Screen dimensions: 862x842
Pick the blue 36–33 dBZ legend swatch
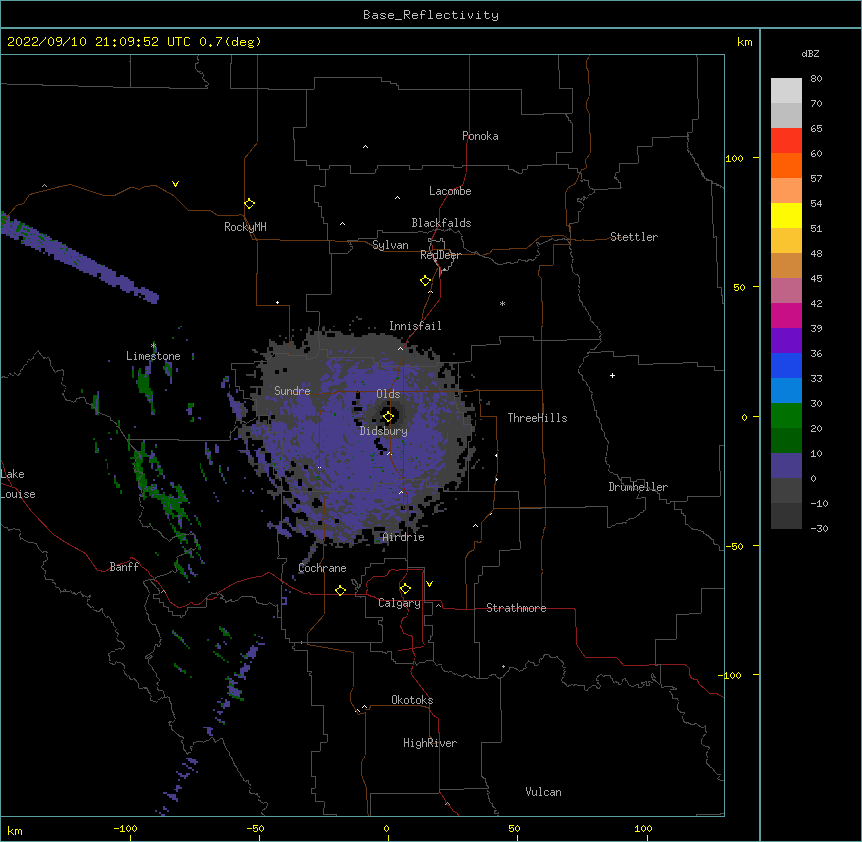[786, 365]
